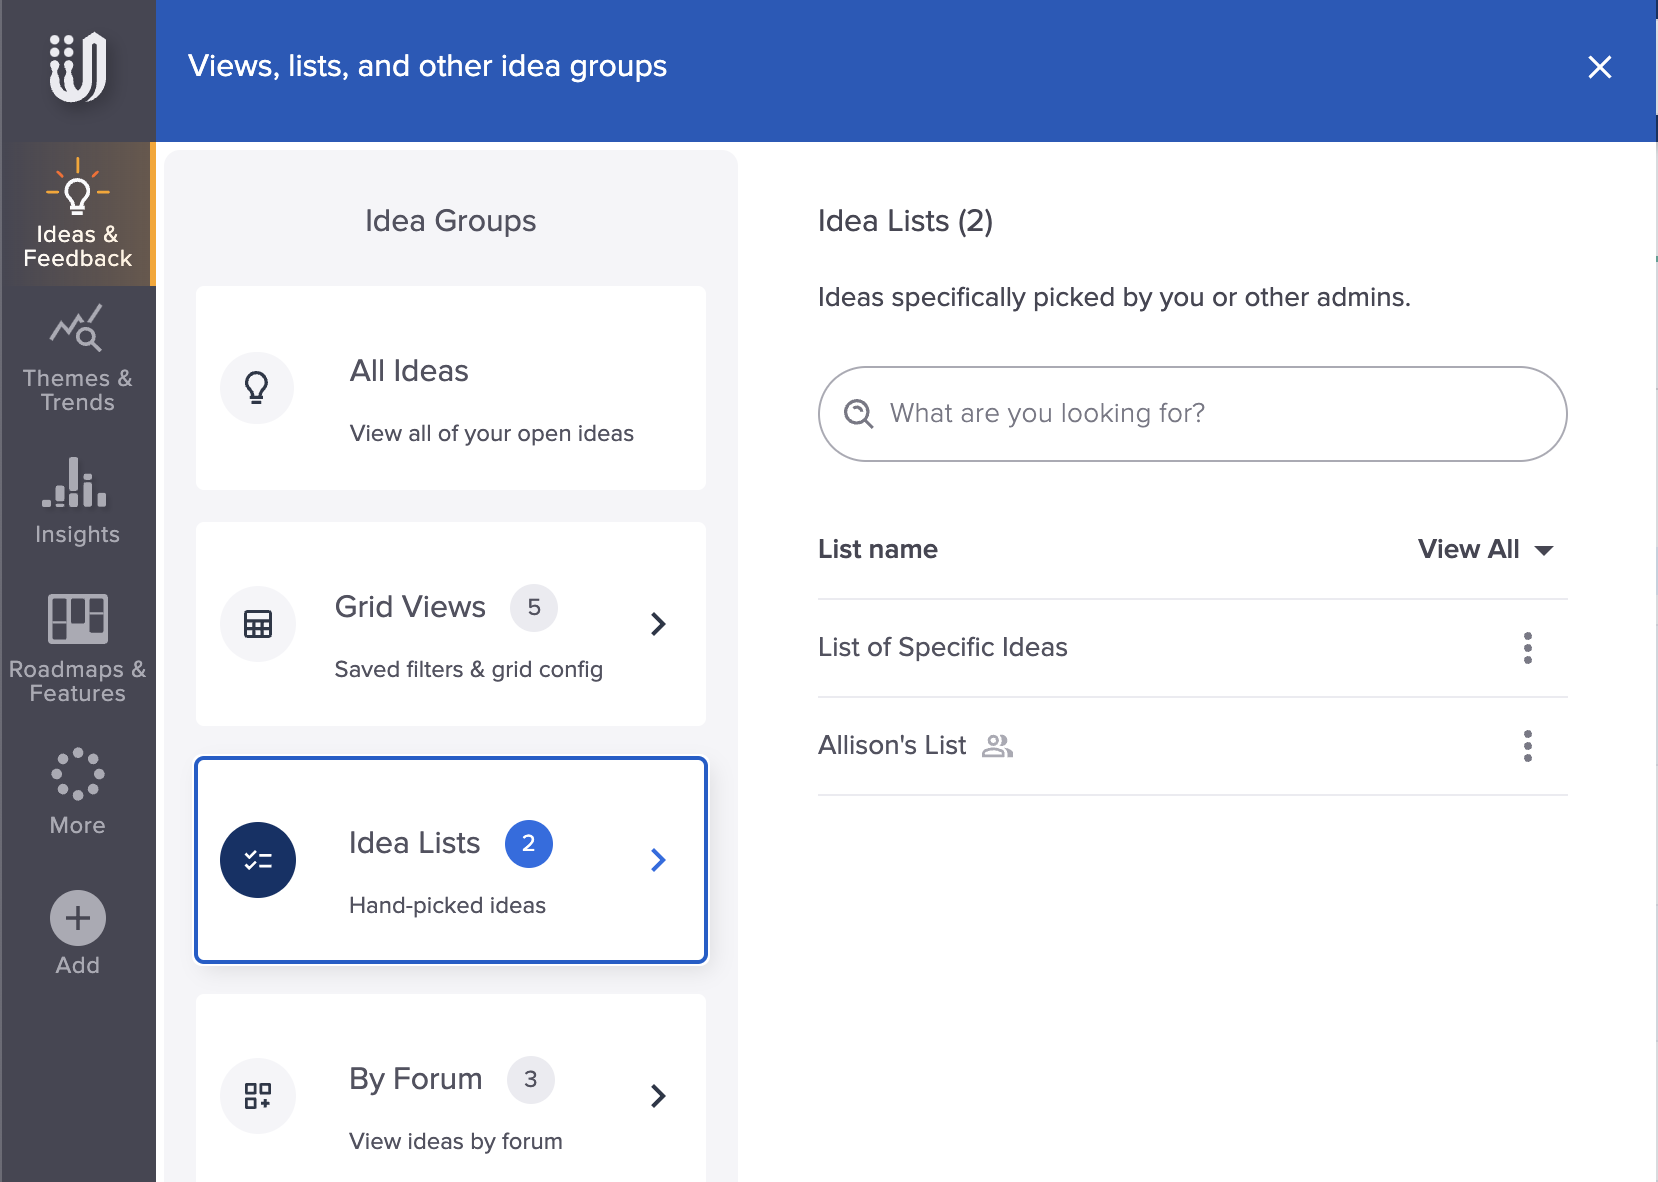This screenshot has width=1658, height=1182.
Task: Click 'Ideas specifically picked by you' description
Action: pos(1114,298)
